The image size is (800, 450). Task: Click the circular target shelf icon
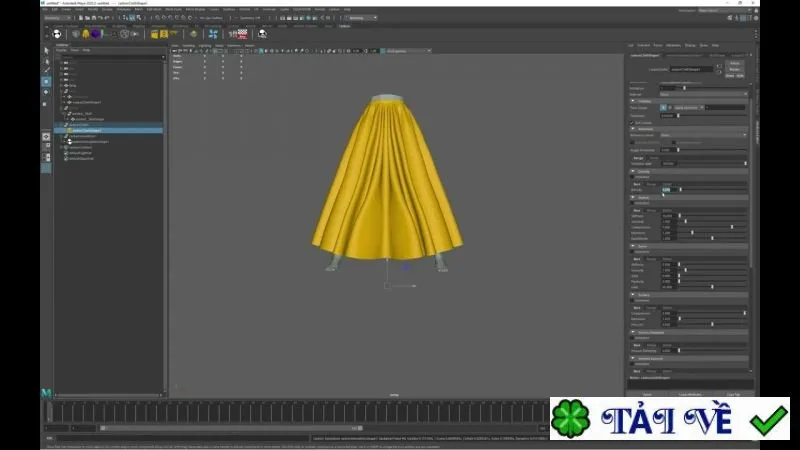(124, 34)
